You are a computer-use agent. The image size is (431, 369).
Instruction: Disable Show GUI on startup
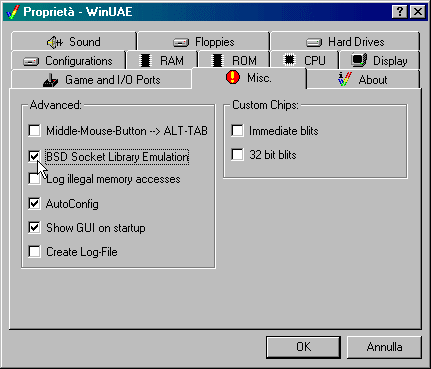pos(34,228)
